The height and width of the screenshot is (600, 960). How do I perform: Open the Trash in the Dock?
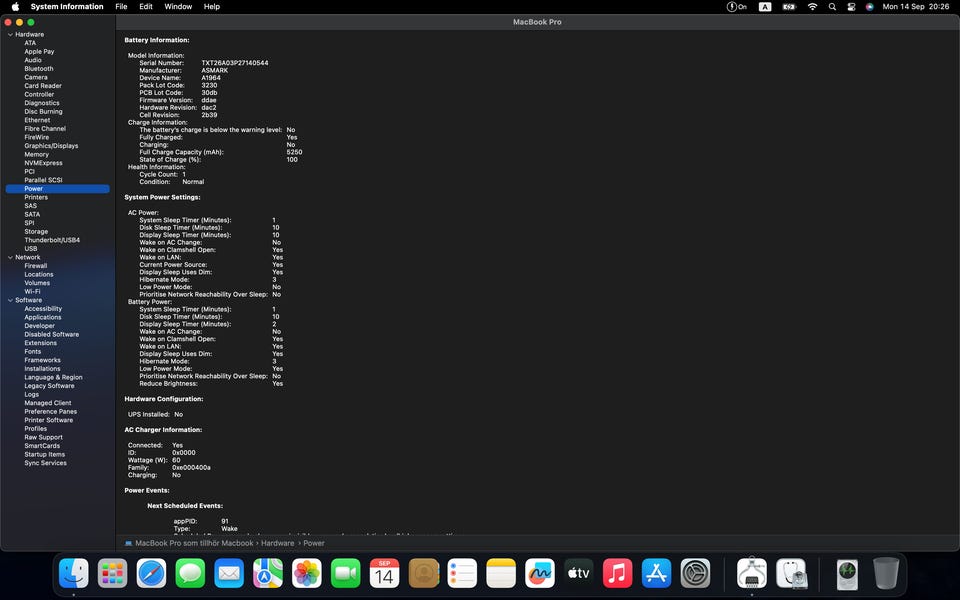(886, 574)
